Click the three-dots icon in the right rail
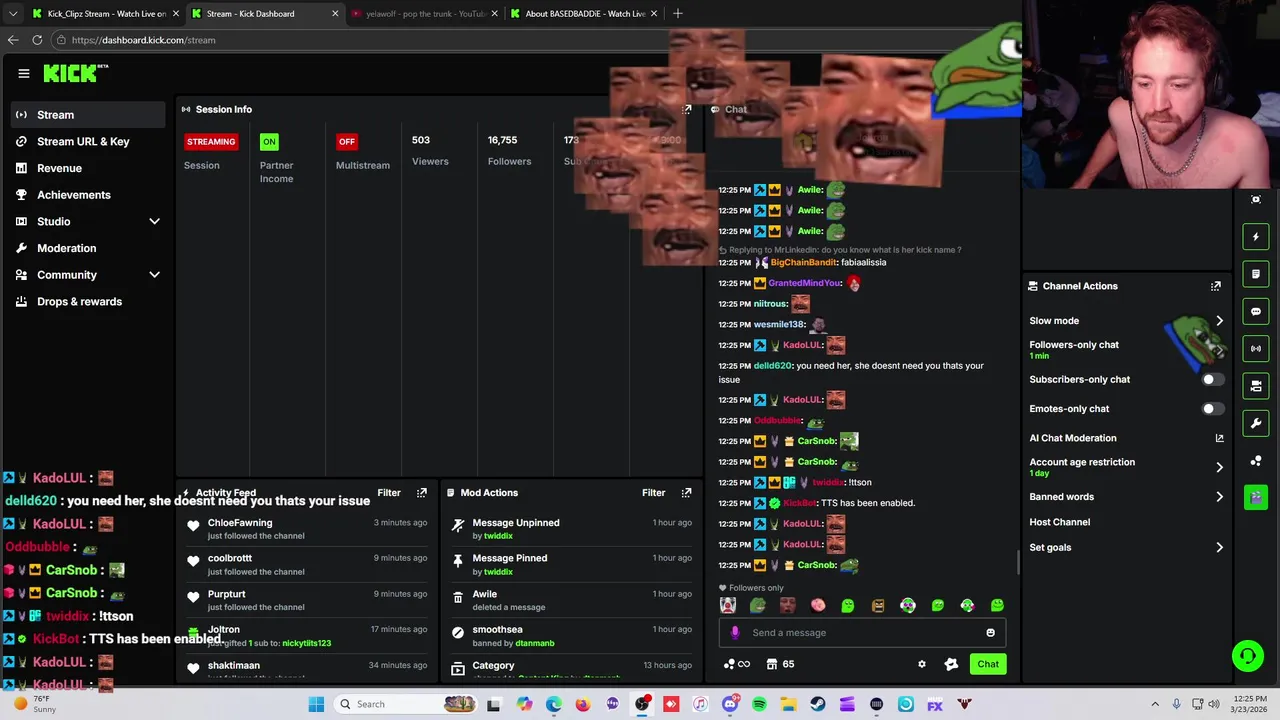 tap(1256, 461)
